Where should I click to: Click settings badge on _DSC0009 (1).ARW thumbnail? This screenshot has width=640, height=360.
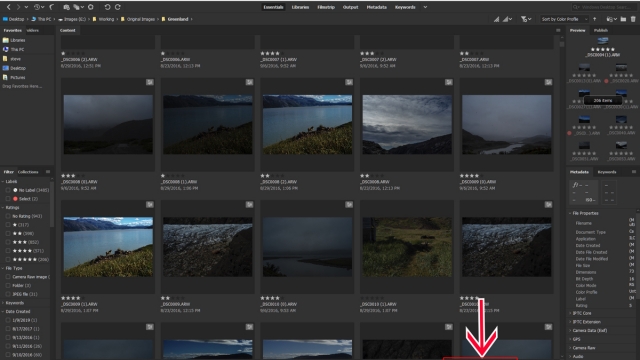click(150, 204)
